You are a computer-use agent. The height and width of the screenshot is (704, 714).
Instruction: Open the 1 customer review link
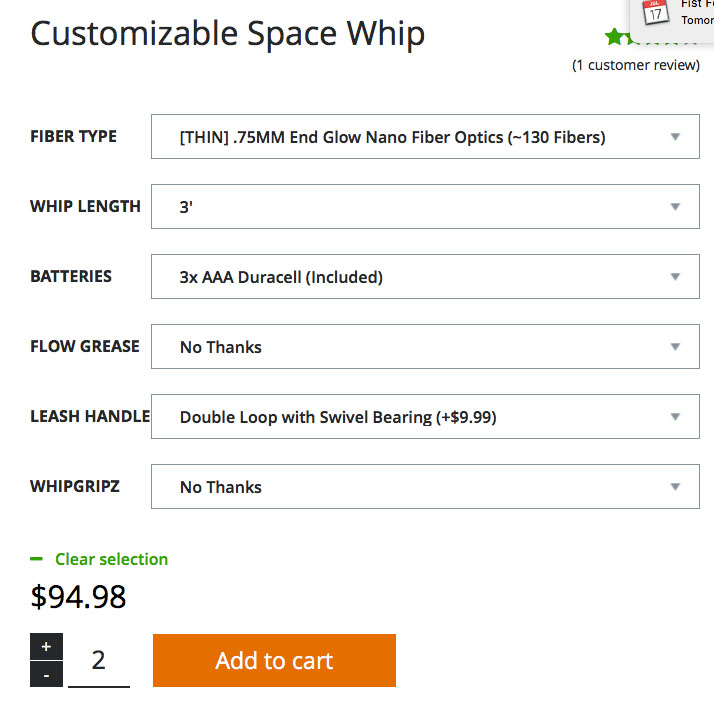point(635,65)
